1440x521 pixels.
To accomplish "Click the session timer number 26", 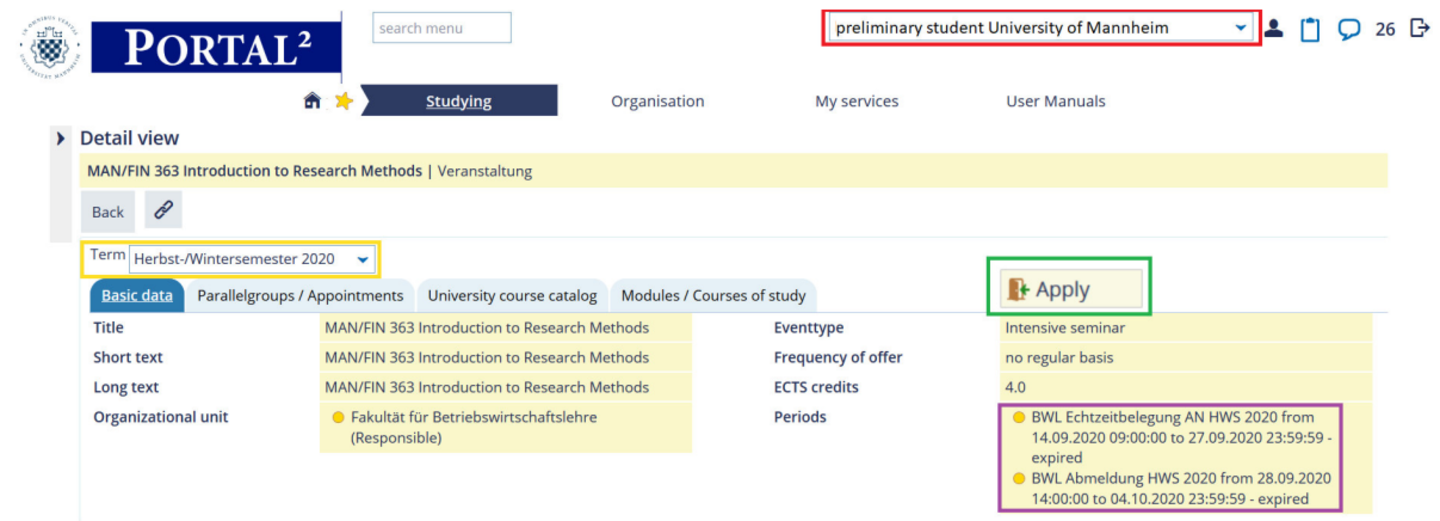I will coord(1385,29).
